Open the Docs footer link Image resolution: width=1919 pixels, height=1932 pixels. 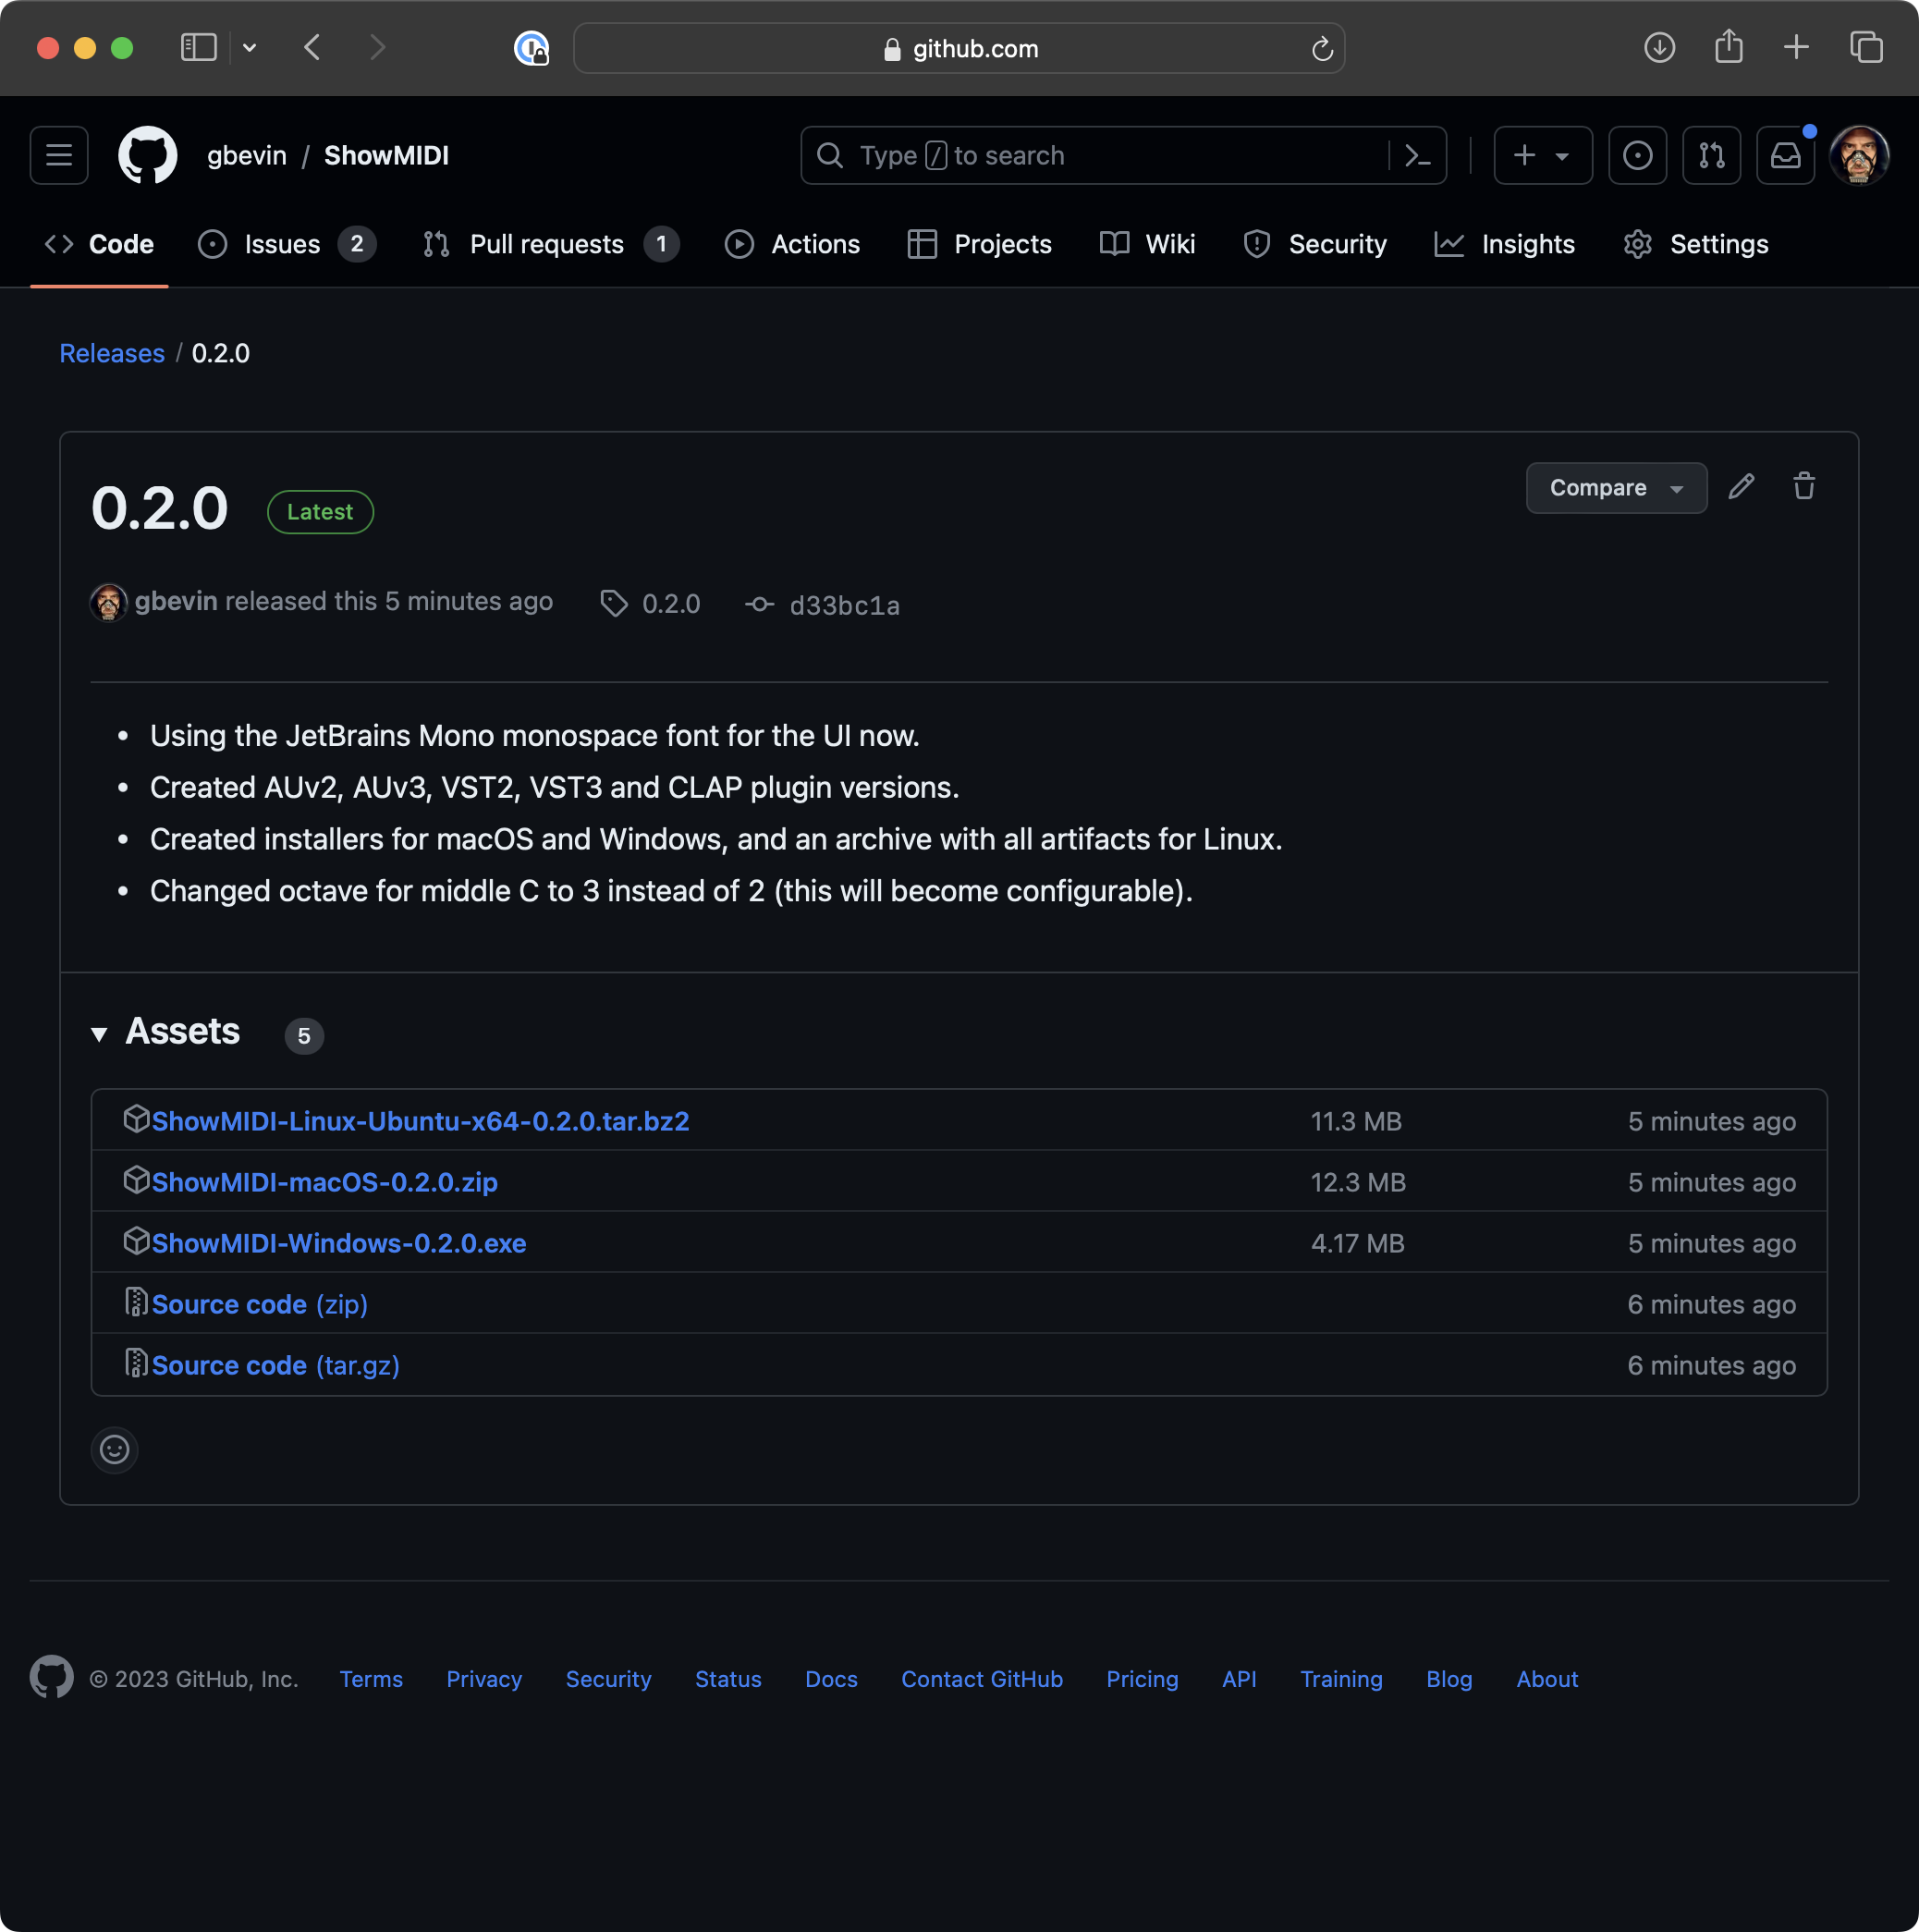[831, 1678]
